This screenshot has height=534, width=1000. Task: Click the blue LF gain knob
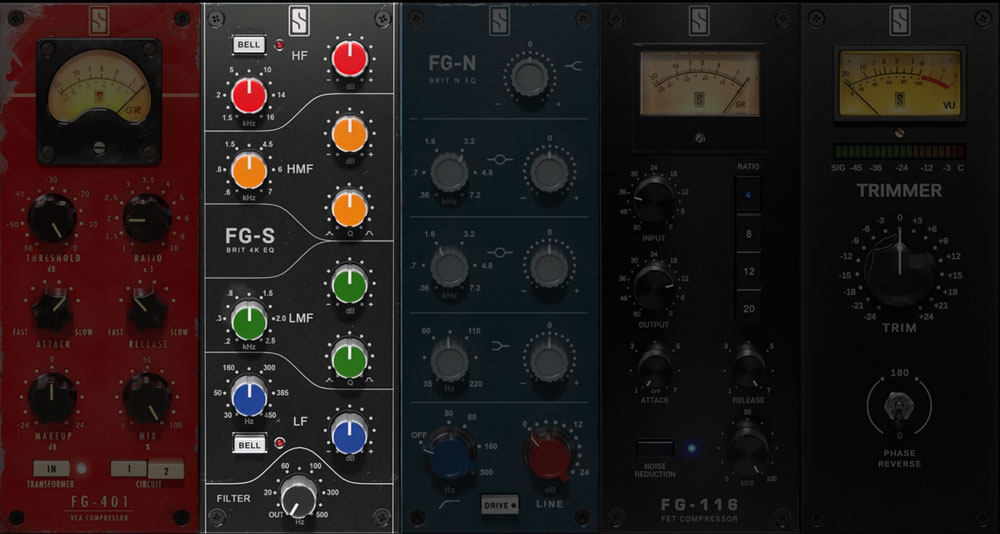pyautogui.click(x=349, y=436)
